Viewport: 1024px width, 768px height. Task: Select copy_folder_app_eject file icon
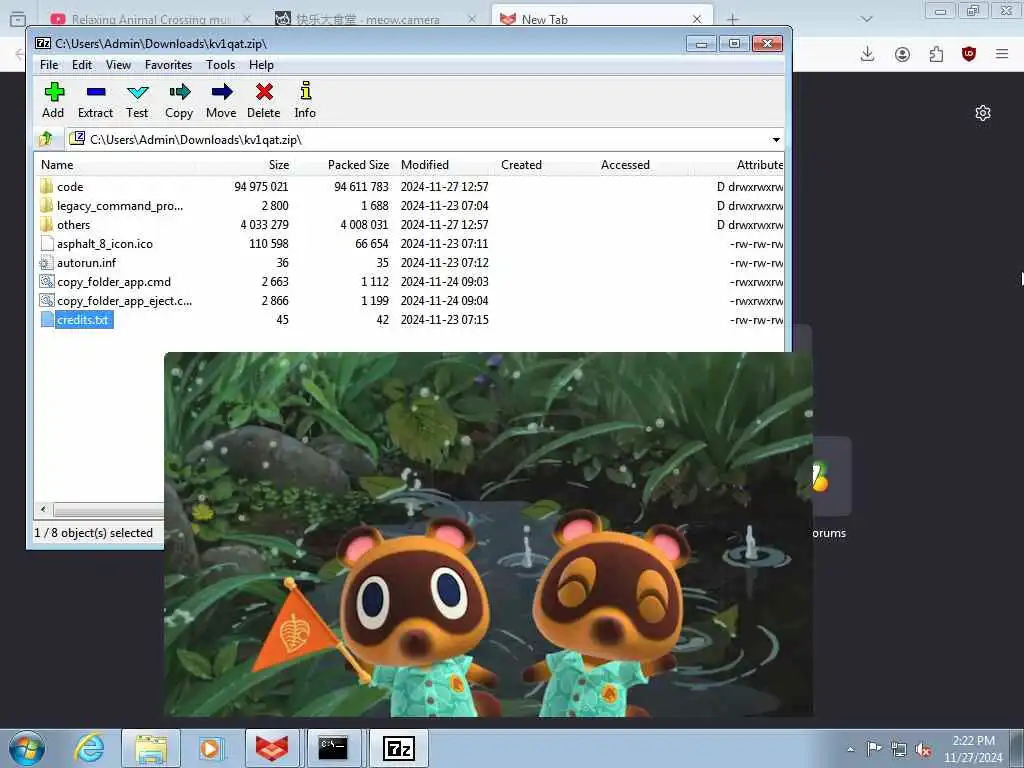coord(46,300)
